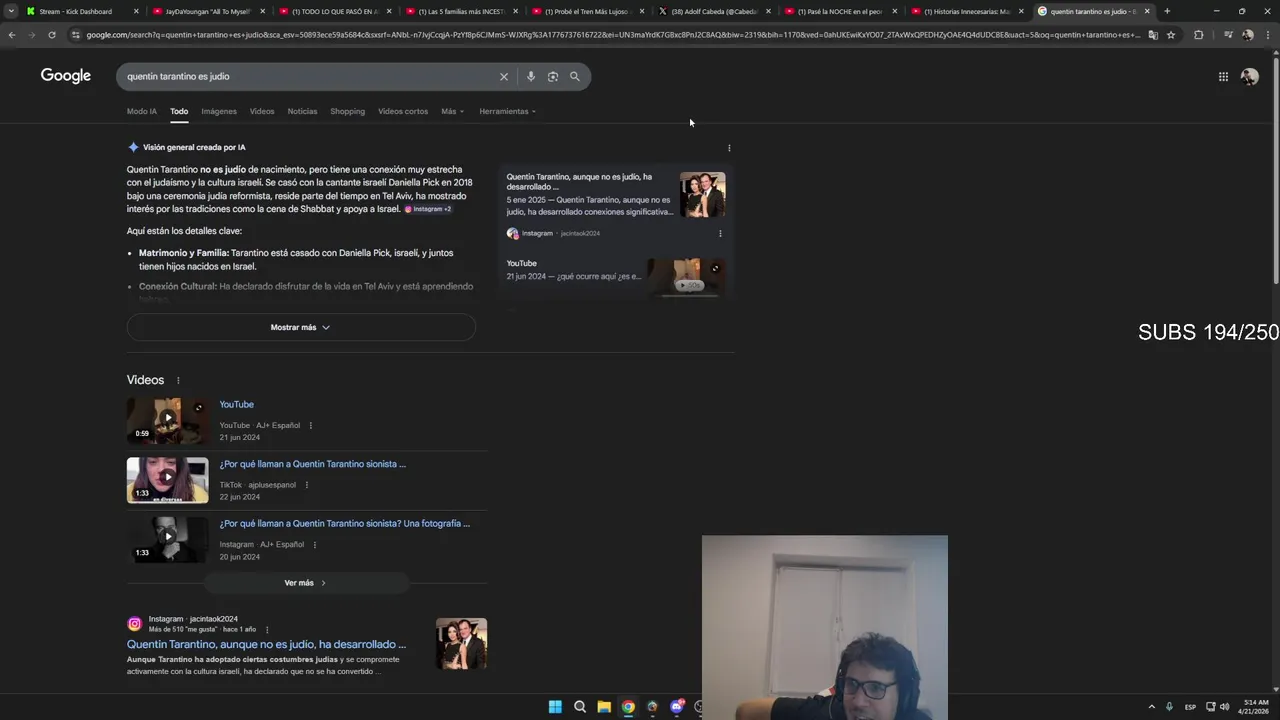Open Quentin Tarantino, aunque no es judío result
The image size is (1280, 720).
[x=266, y=644]
